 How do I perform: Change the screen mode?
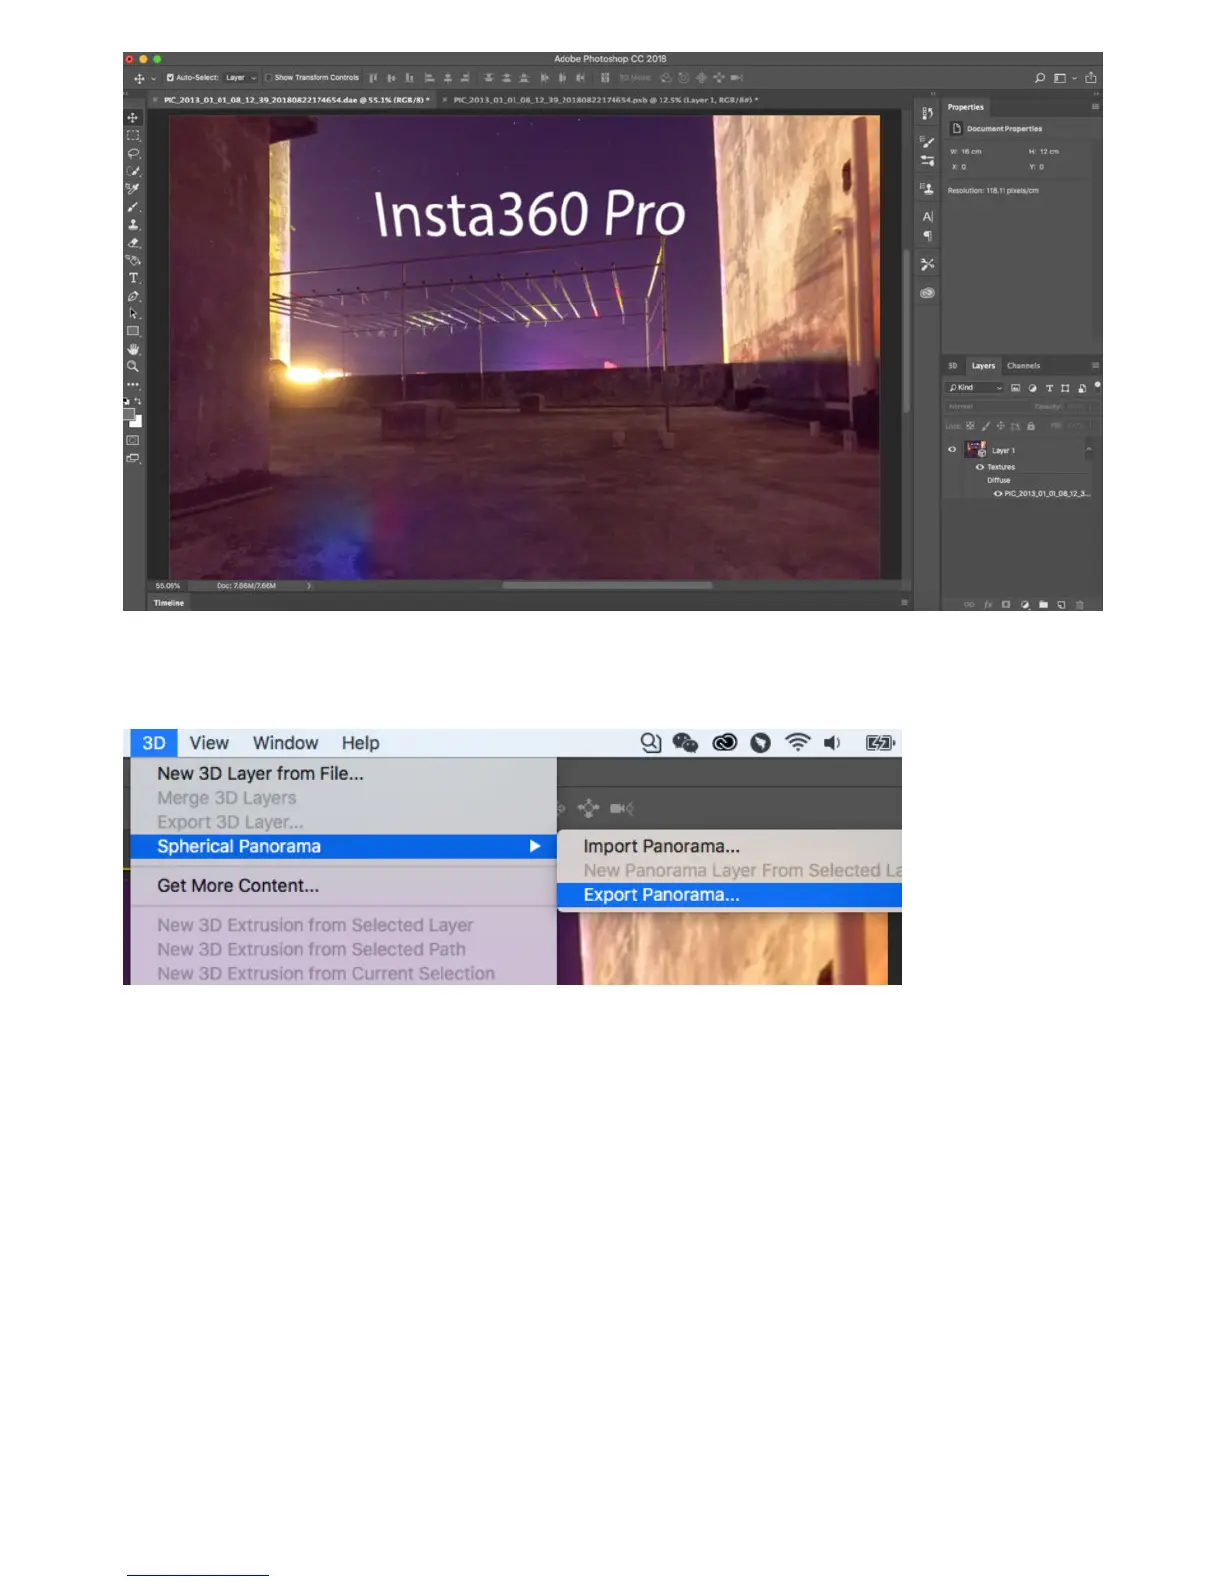(x=133, y=458)
